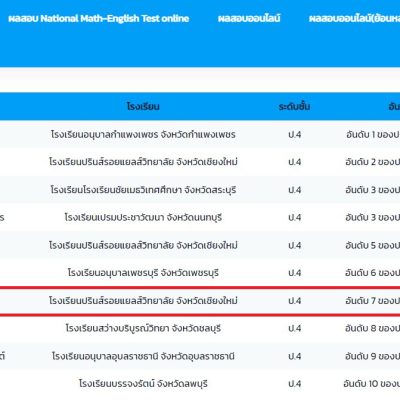Select row โรงเรียนโรงเรียนชัยเมธวิเทศศึกษา จังหวัดสระบุรี
400x400 pixels.
(x=200, y=190)
